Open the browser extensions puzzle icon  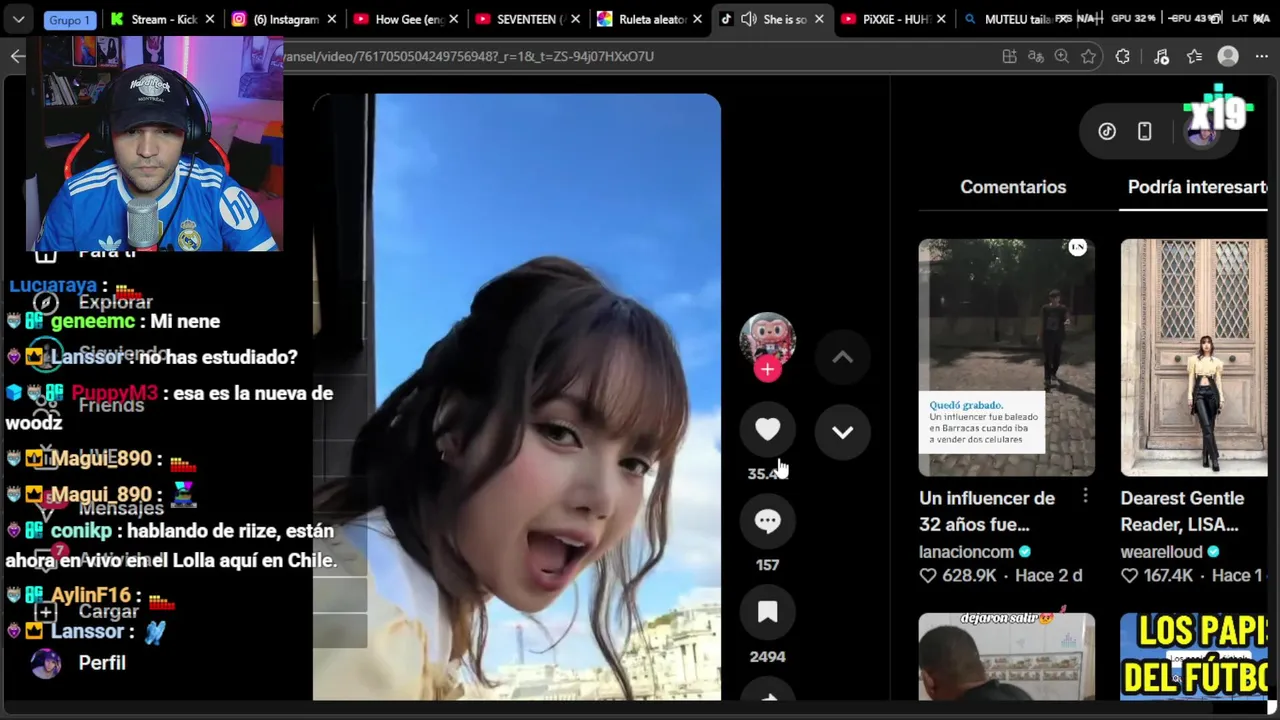tap(1123, 57)
